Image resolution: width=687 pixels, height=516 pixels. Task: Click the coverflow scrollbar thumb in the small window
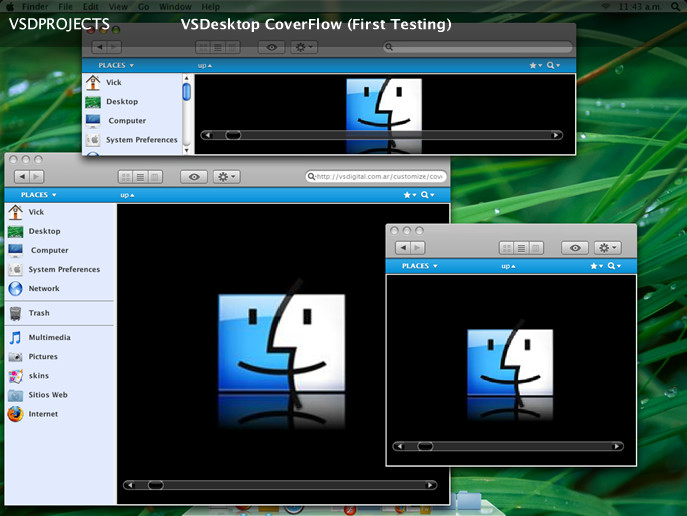425,446
